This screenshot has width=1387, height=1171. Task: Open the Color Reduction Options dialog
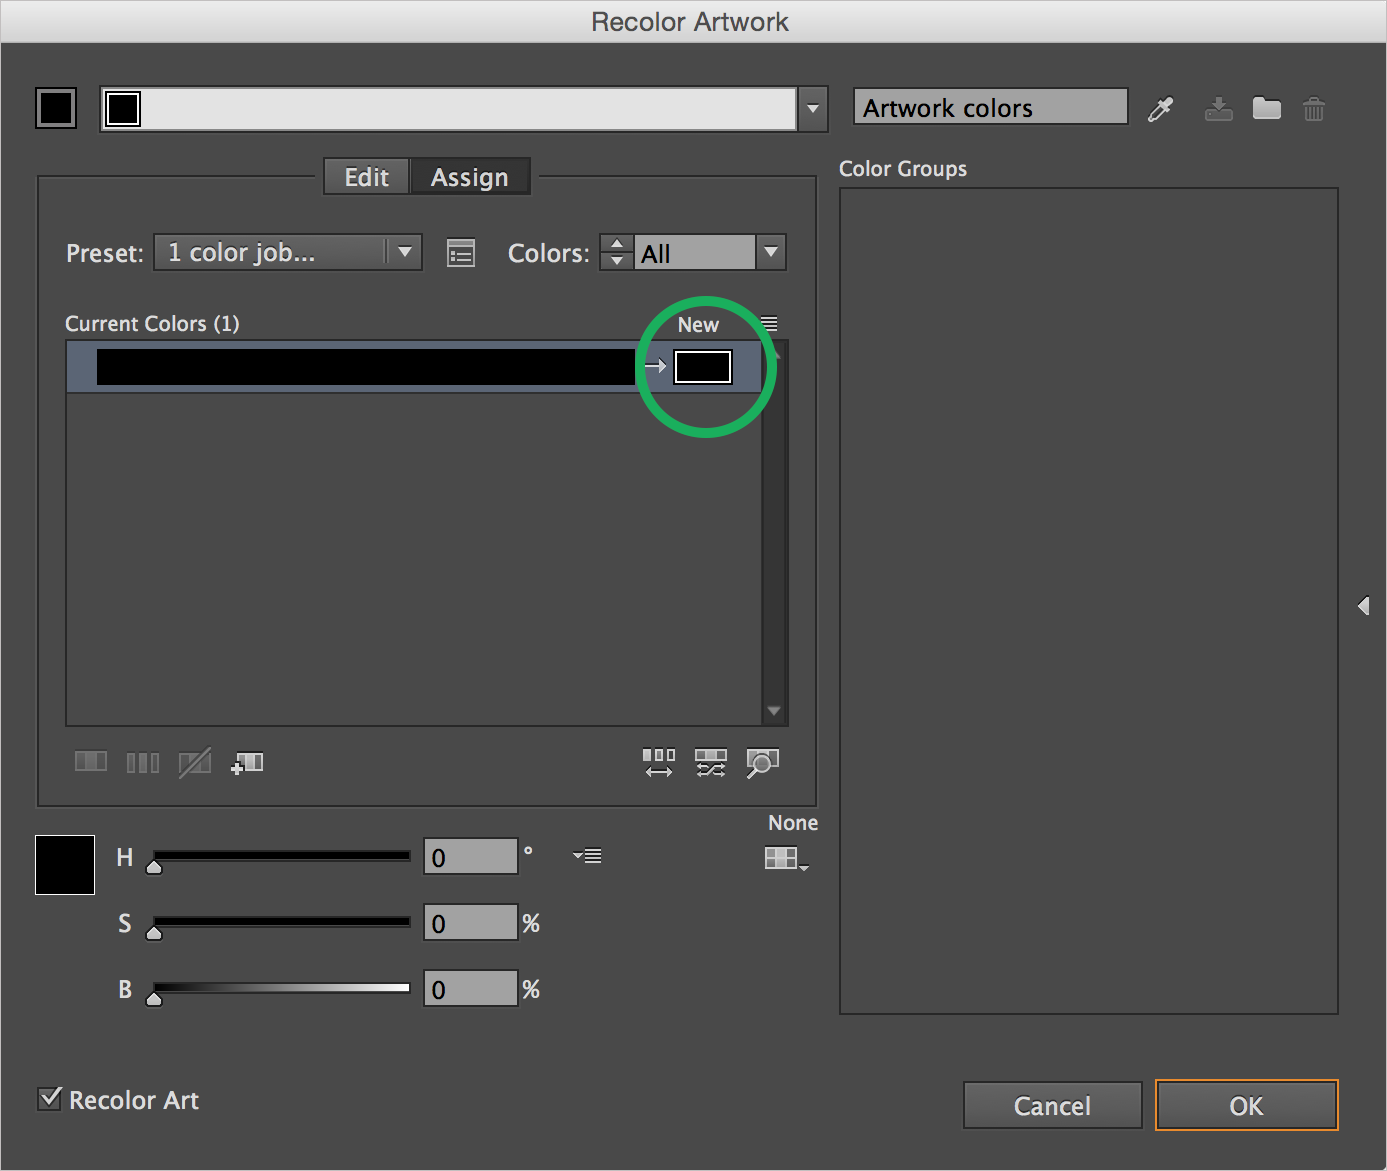460,252
